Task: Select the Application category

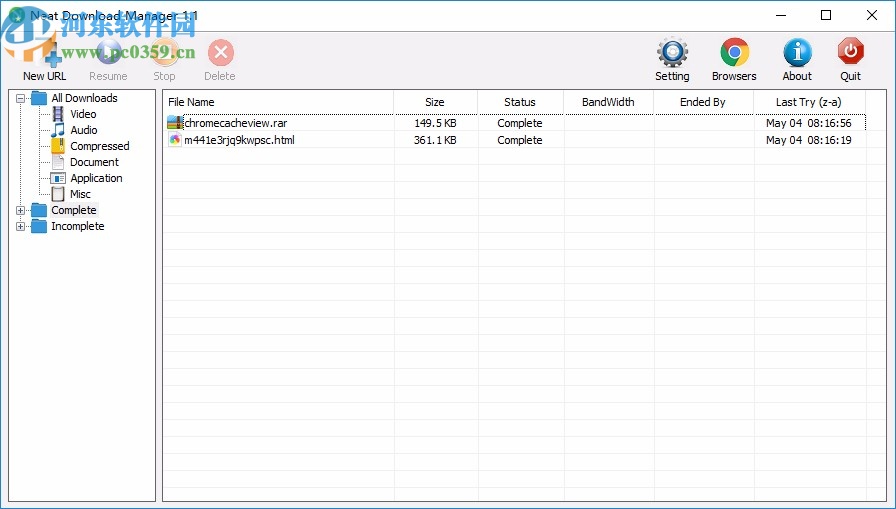Action: click(x=97, y=178)
